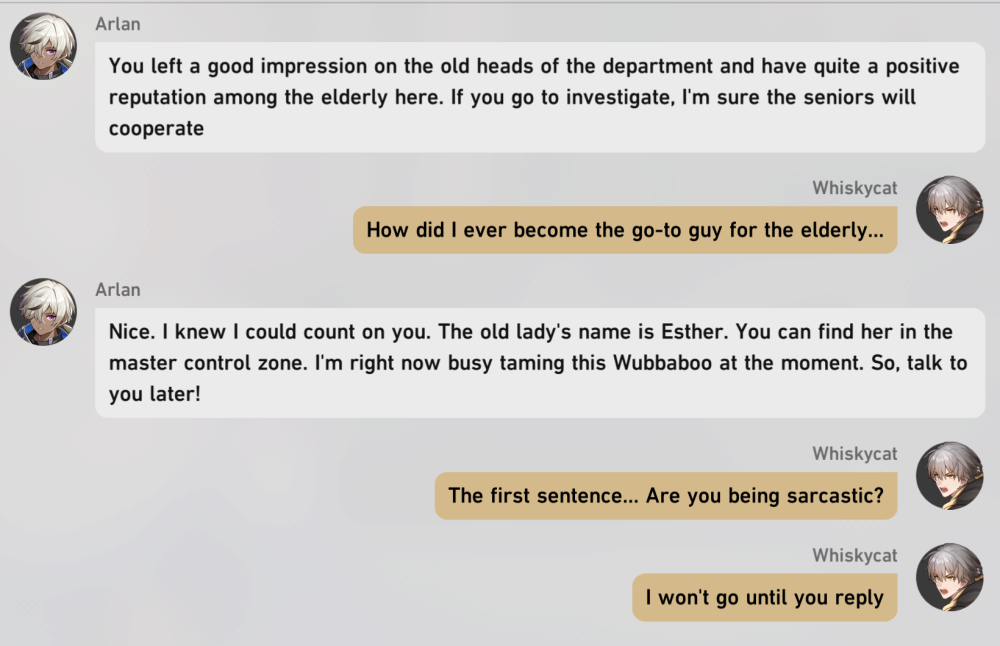1000x646 pixels.
Task: Select Arlan's message about the good impression
Action: pos(540,97)
